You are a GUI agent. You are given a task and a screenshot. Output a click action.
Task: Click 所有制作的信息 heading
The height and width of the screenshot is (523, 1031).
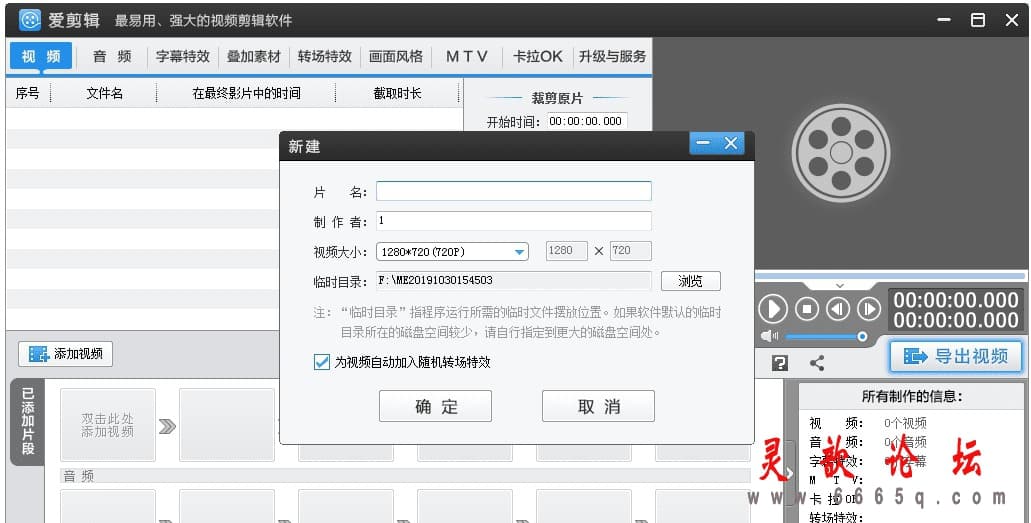coord(912,396)
